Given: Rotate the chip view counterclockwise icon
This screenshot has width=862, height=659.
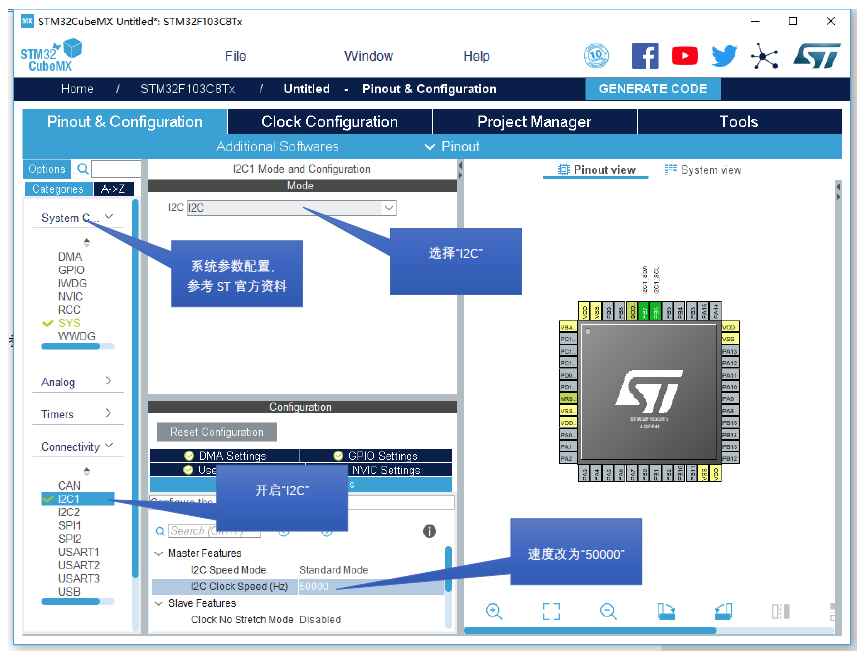Looking at the screenshot, I should [723, 611].
